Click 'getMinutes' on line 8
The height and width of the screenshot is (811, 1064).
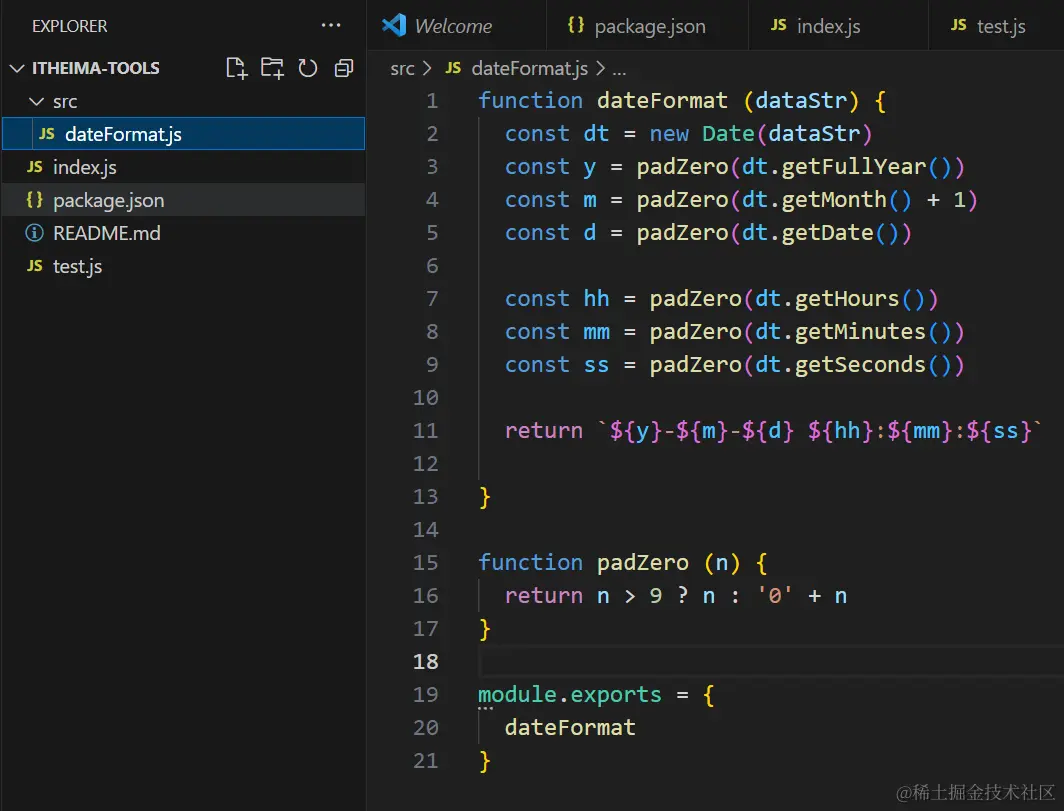point(860,332)
